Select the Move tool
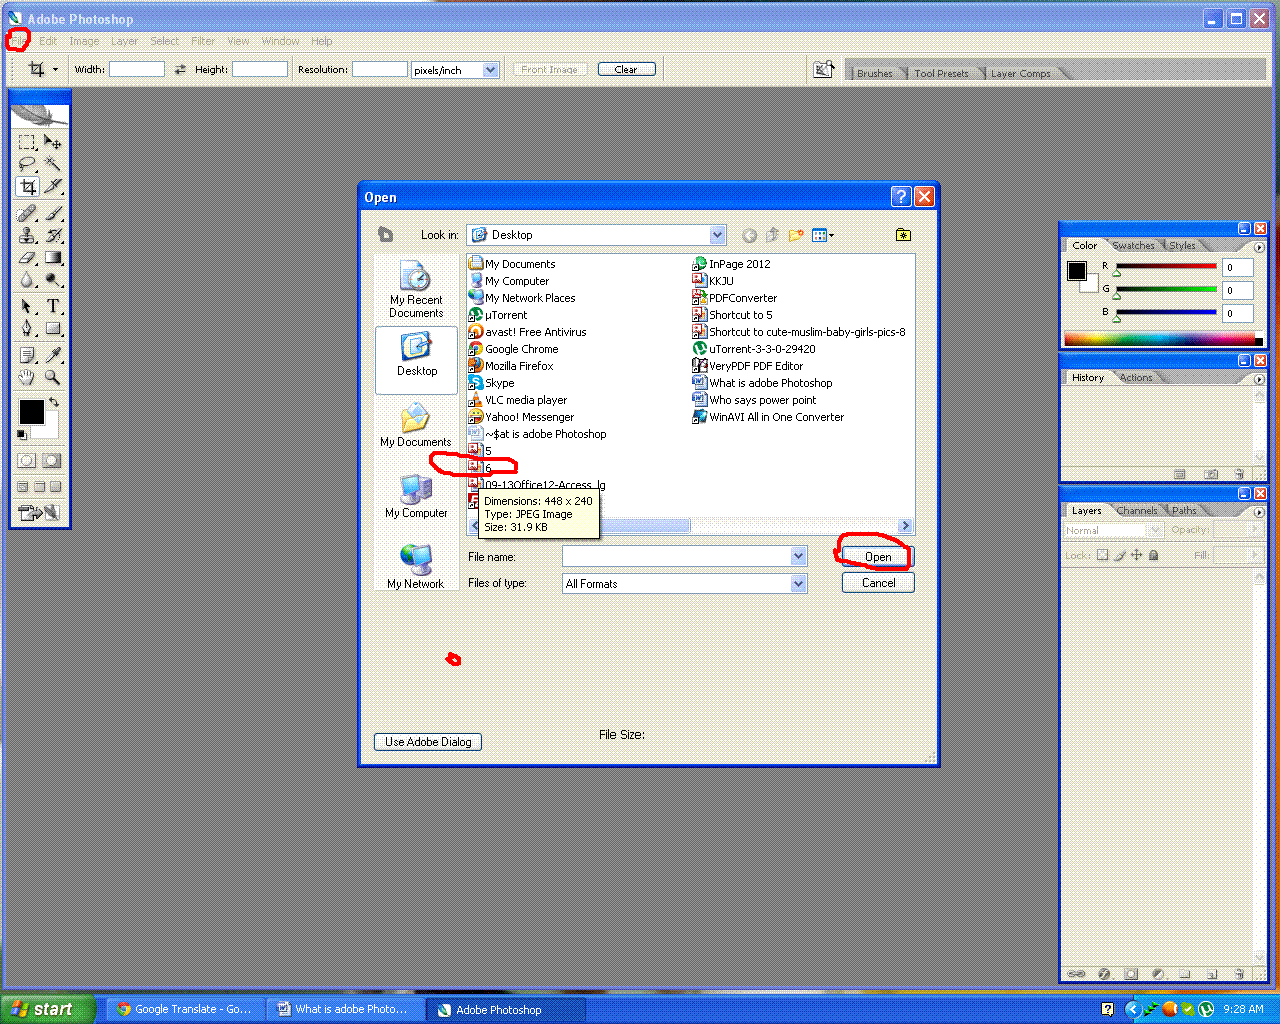Viewport: 1280px width, 1024px height. click(52, 143)
